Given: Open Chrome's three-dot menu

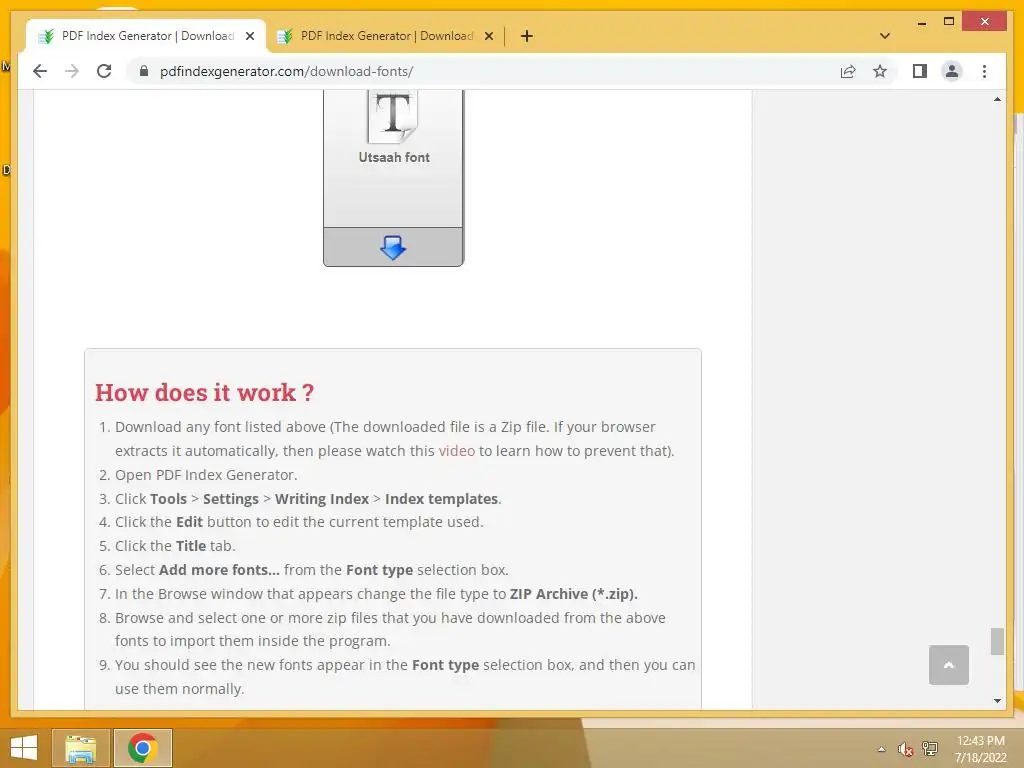Looking at the screenshot, I should point(984,71).
